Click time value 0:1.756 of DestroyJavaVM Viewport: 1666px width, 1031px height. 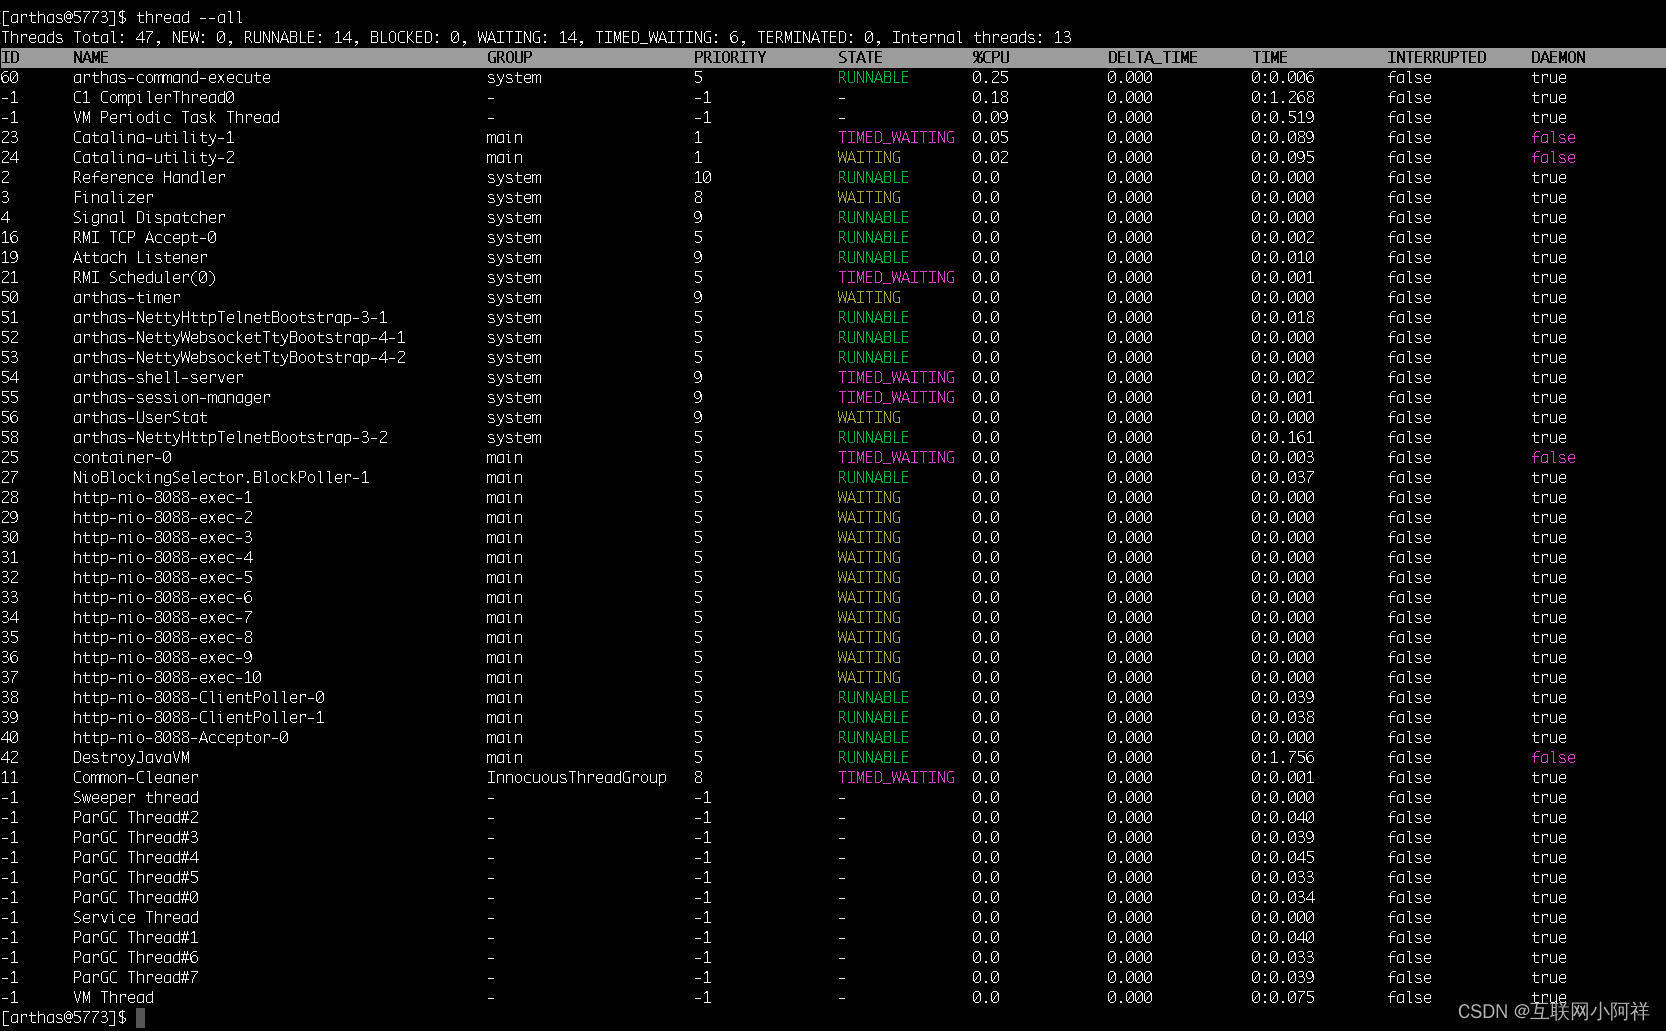coord(1283,757)
